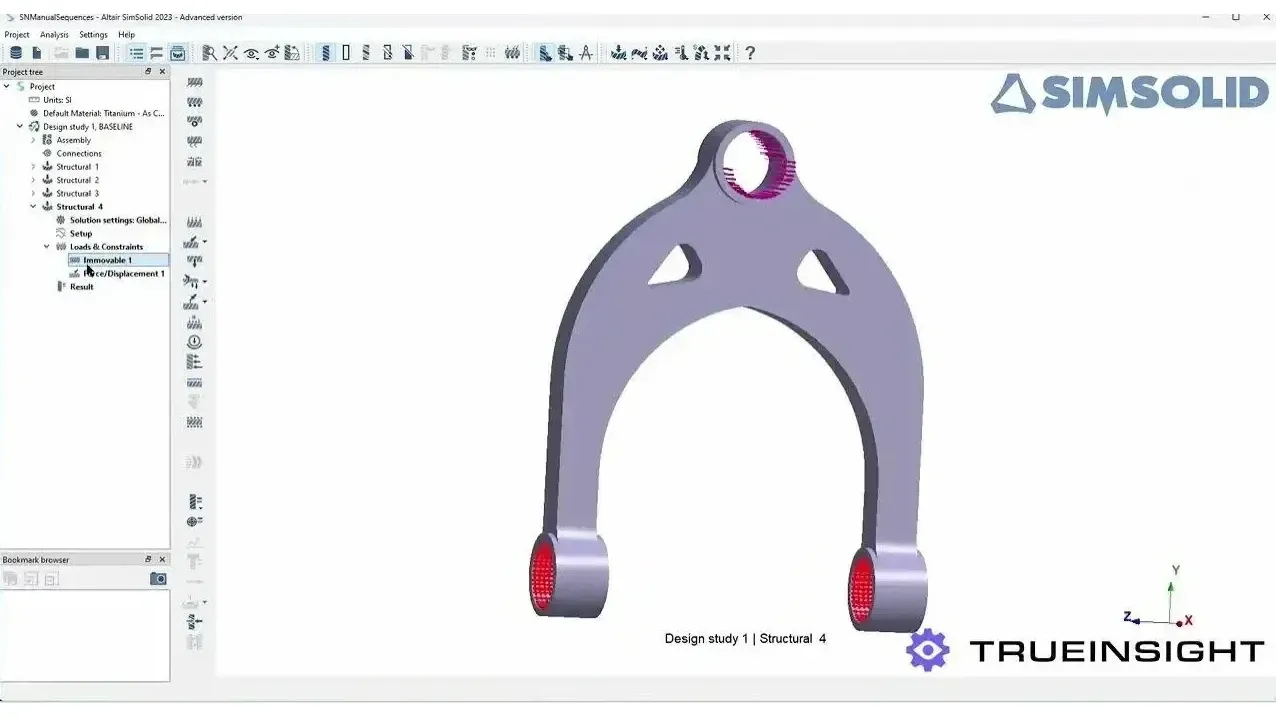
Task: Click the camera bookmark capture icon
Action: [158, 578]
